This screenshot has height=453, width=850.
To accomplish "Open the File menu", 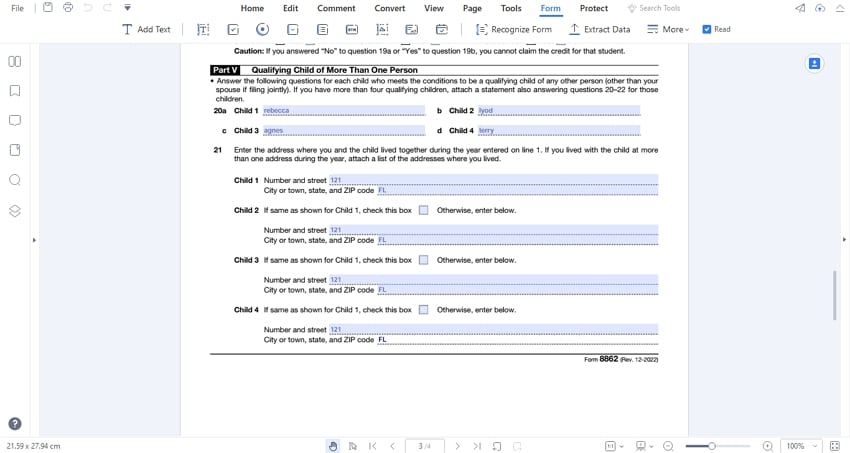I will pos(17,8).
